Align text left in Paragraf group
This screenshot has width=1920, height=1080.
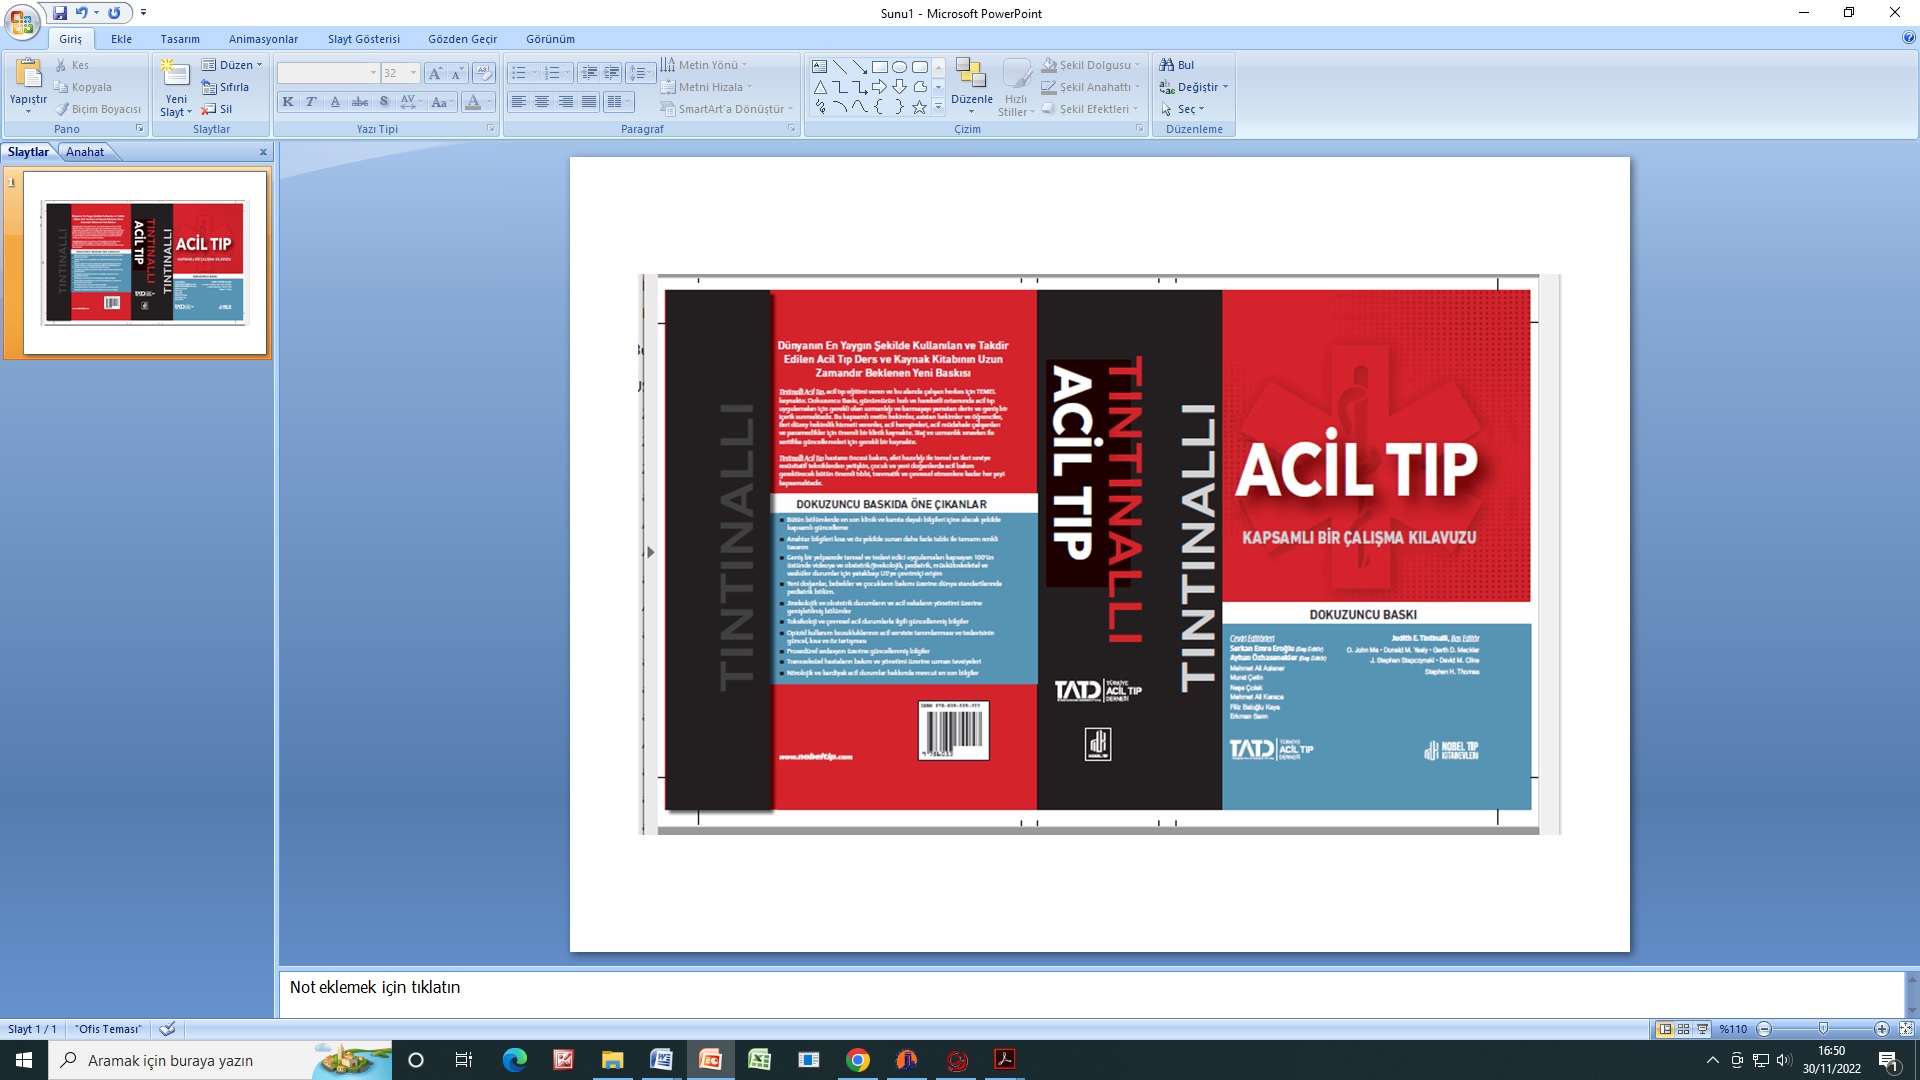click(518, 102)
